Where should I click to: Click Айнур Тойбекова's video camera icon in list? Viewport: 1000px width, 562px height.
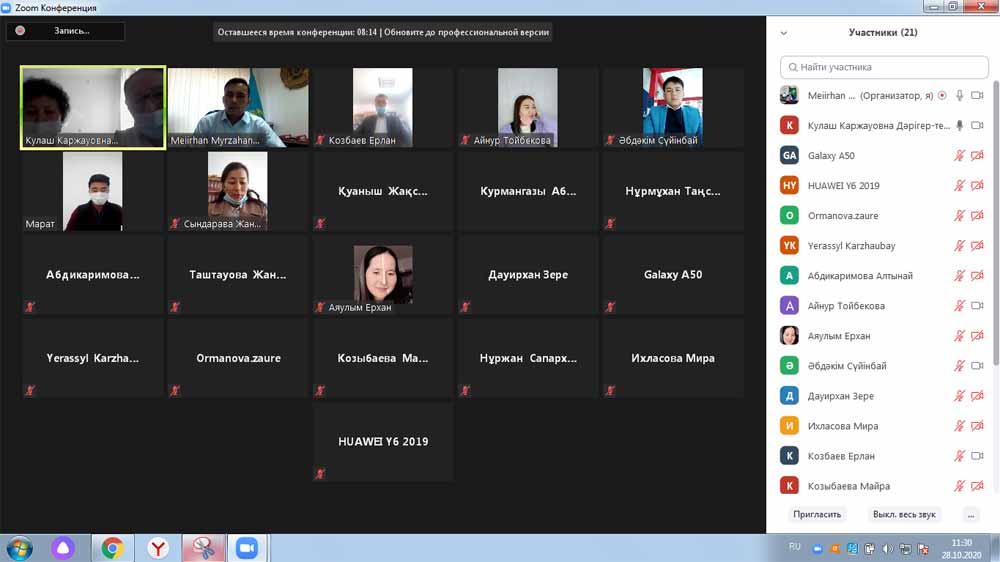click(977, 306)
